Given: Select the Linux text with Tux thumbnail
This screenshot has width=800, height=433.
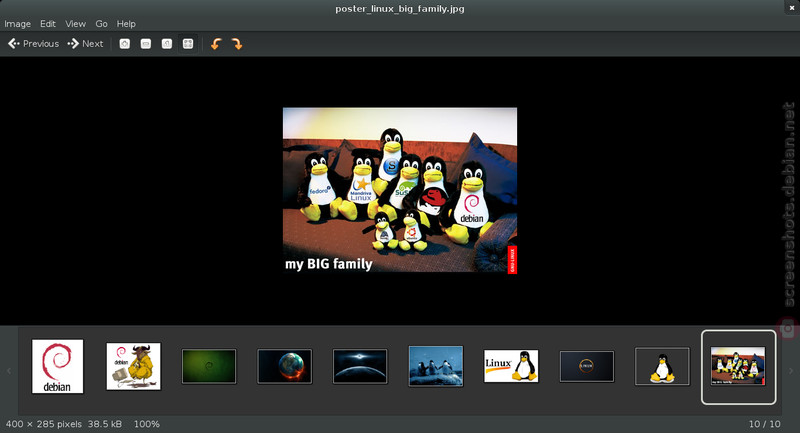Looking at the screenshot, I should click(511, 366).
